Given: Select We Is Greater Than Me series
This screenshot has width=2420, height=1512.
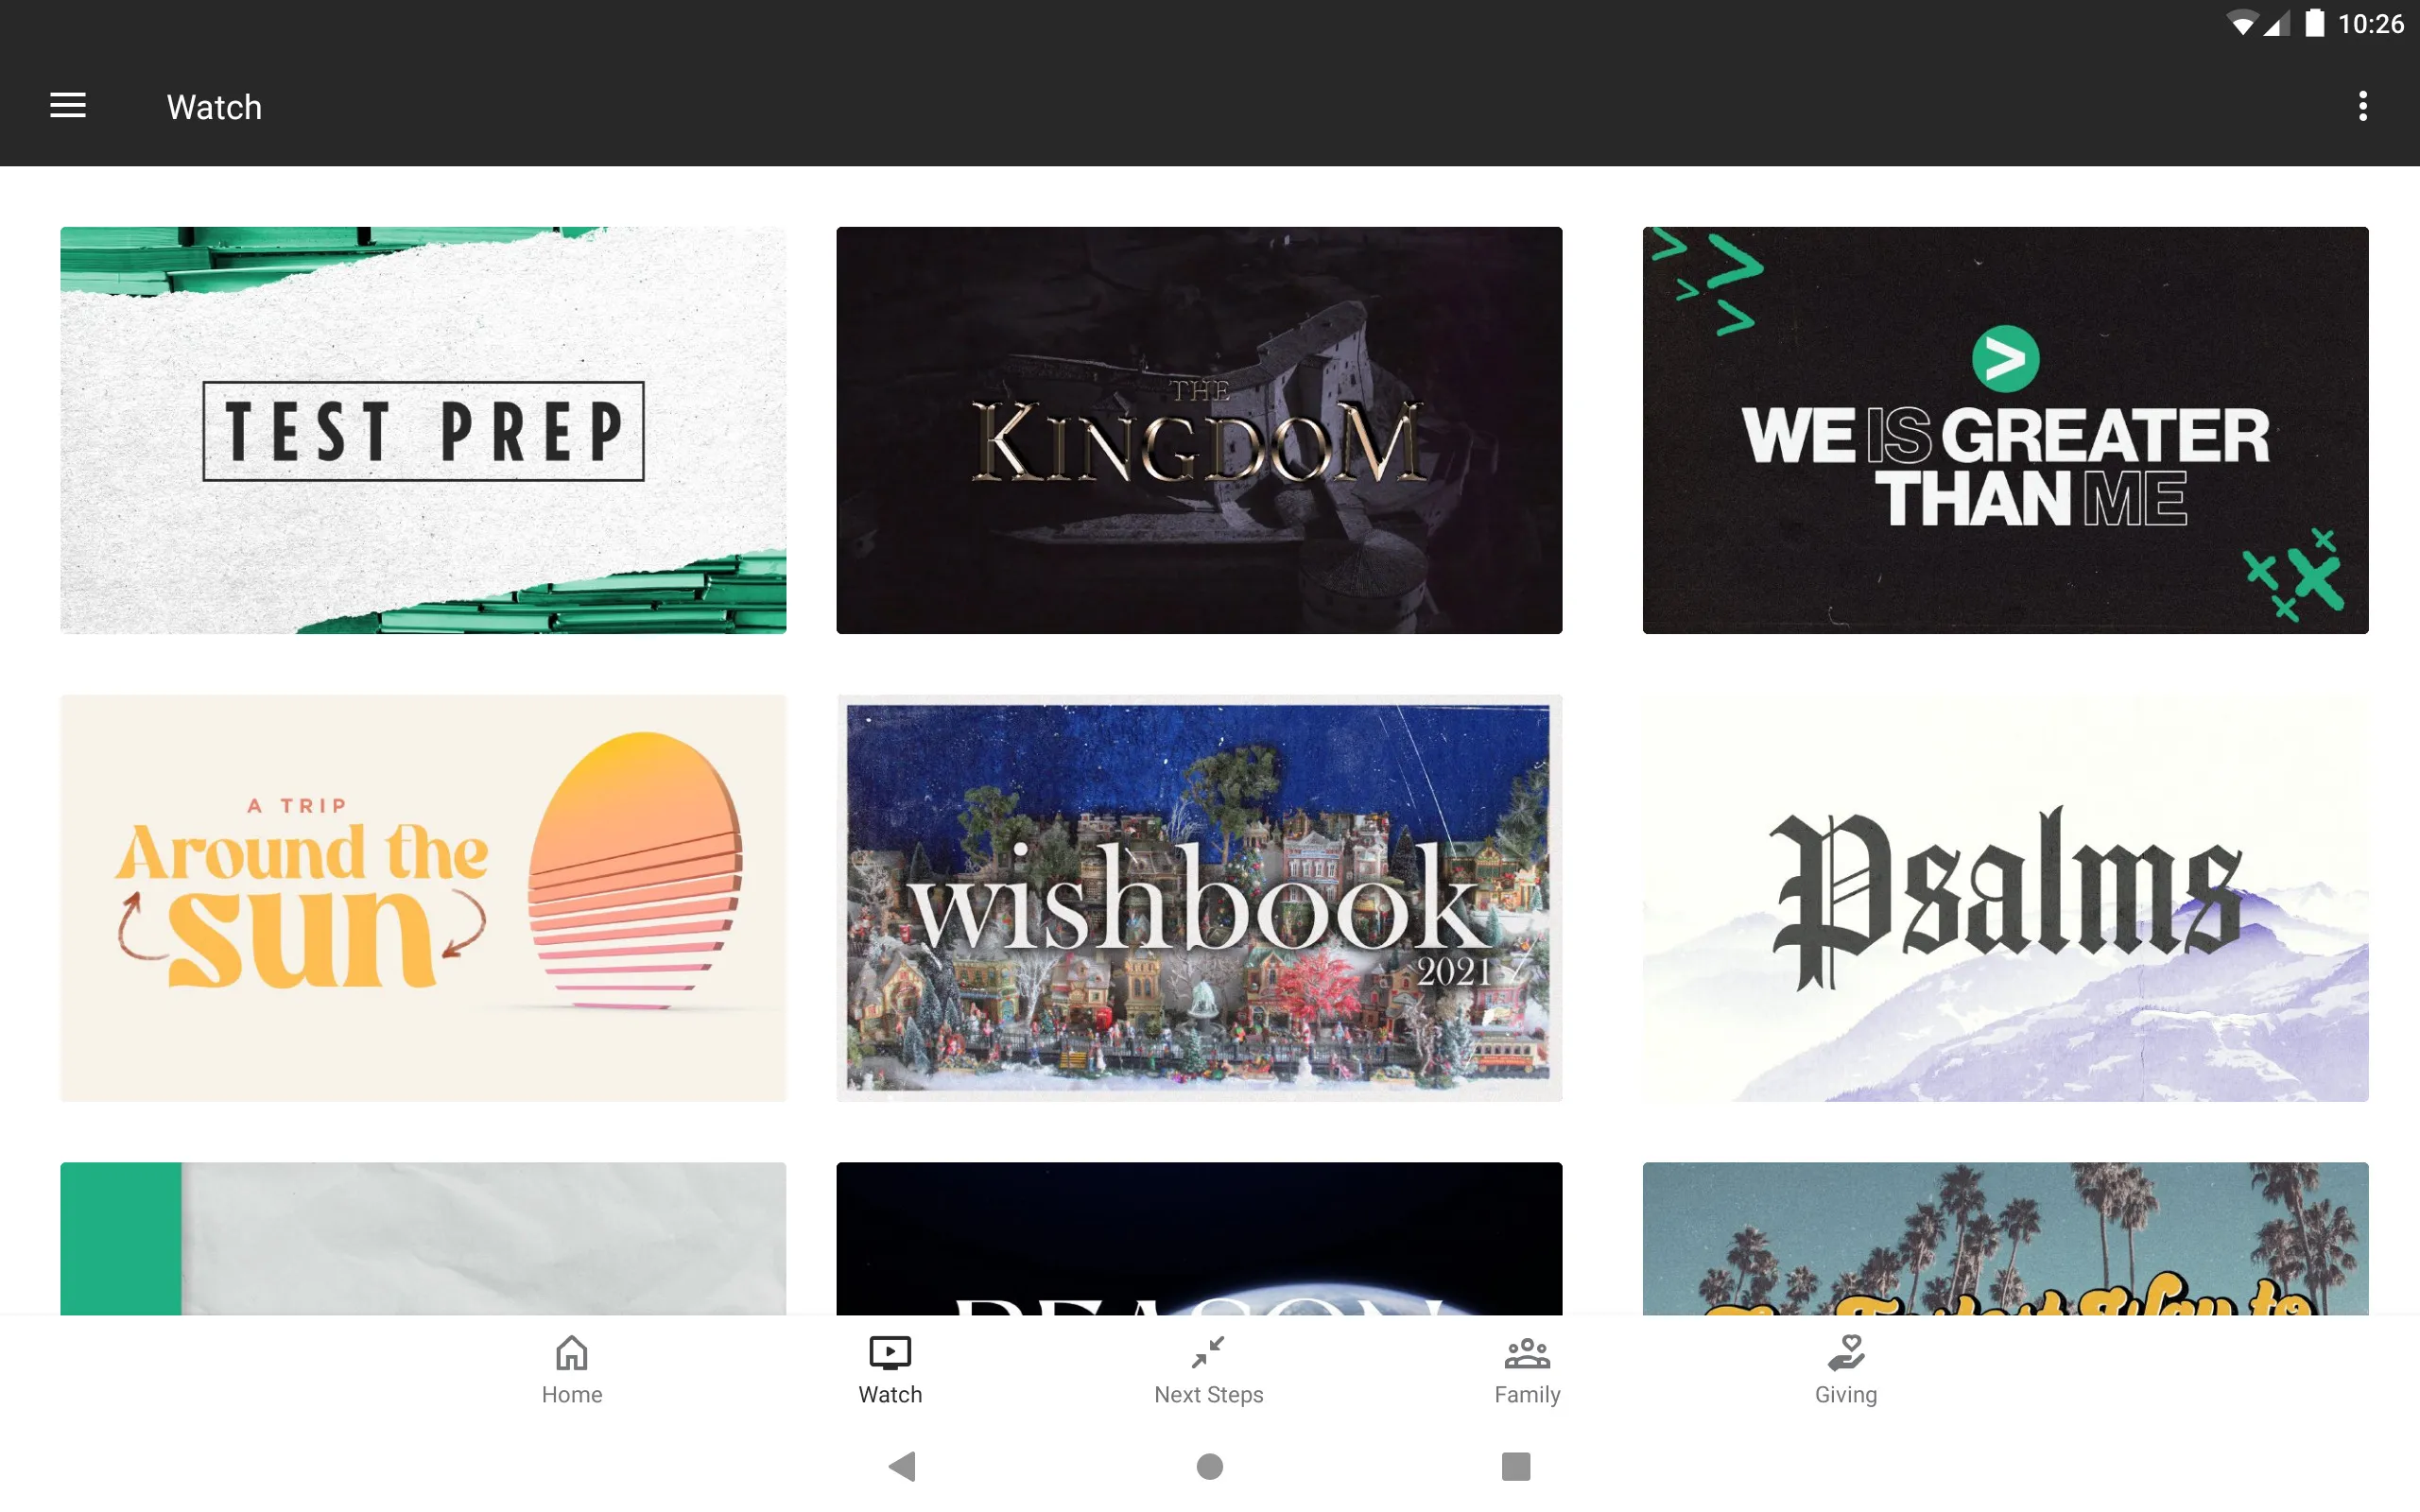Looking at the screenshot, I should tap(2002, 430).
